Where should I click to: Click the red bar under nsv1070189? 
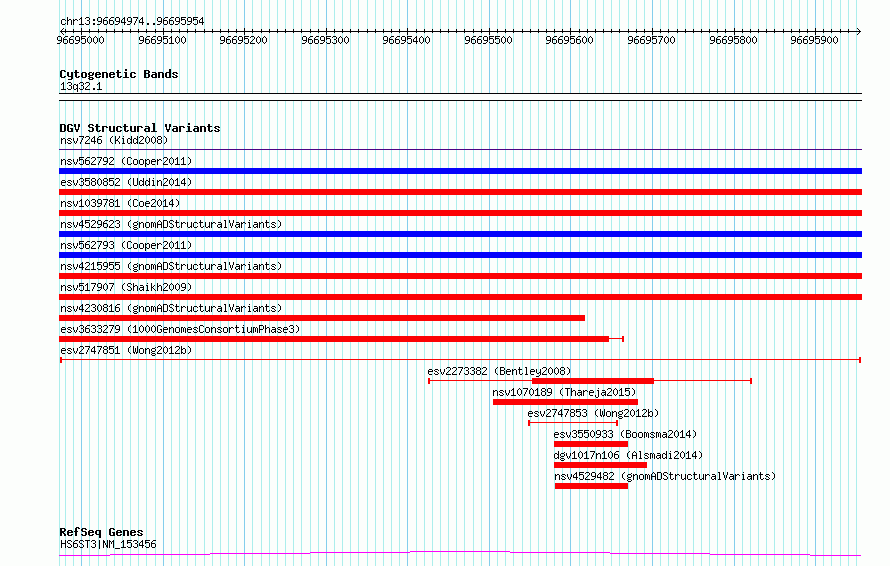coord(565,402)
